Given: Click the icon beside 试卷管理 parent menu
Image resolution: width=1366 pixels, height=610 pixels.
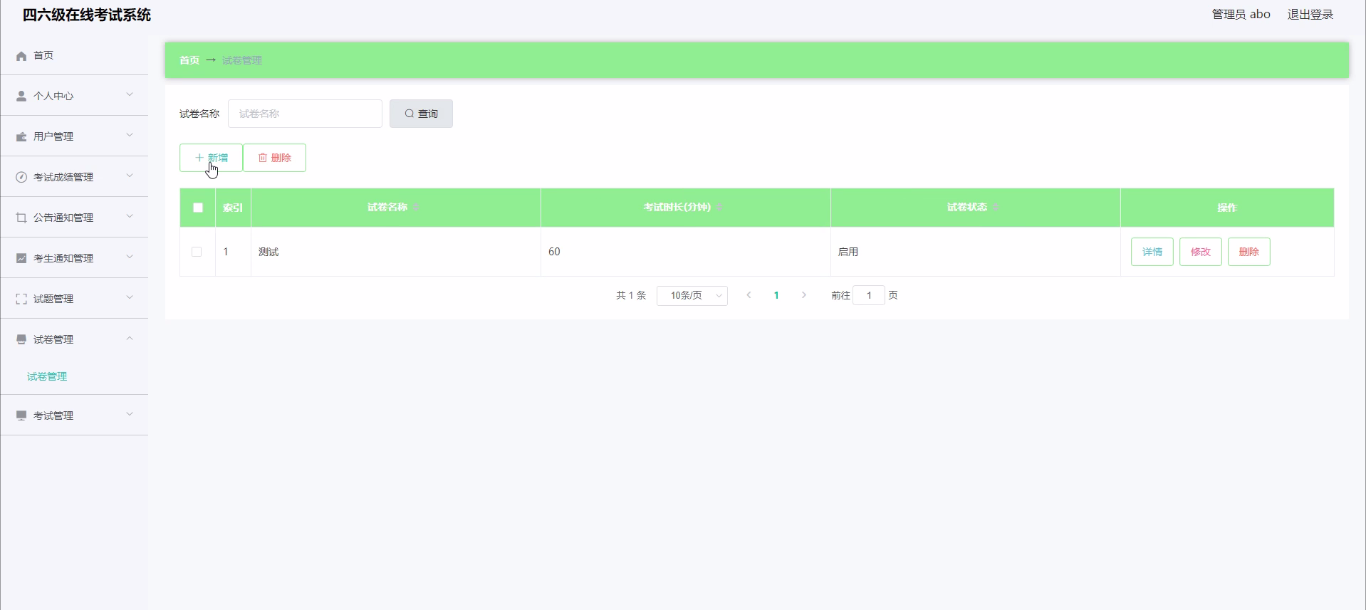Looking at the screenshot, I should pos(21,340).
